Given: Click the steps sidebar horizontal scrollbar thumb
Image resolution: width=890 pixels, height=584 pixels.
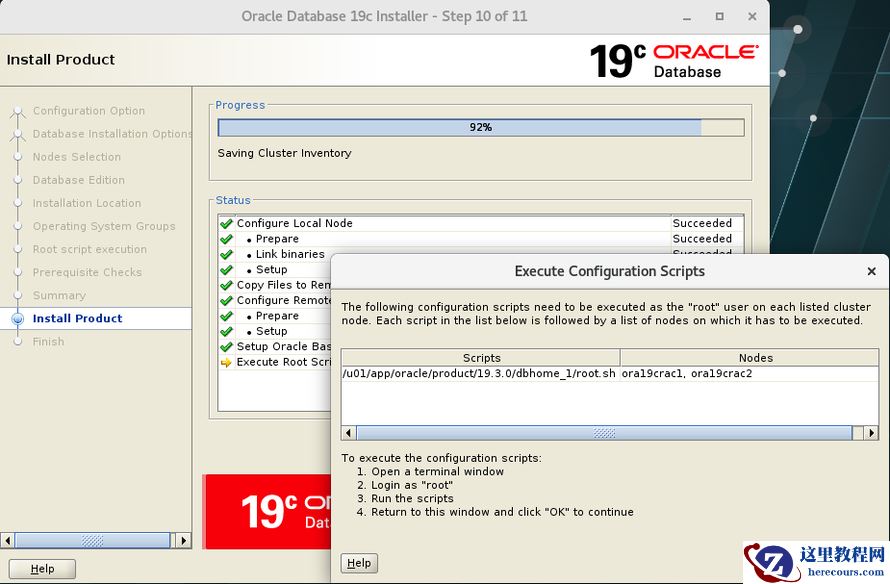Looking at the screenshot, I should 93,540.
